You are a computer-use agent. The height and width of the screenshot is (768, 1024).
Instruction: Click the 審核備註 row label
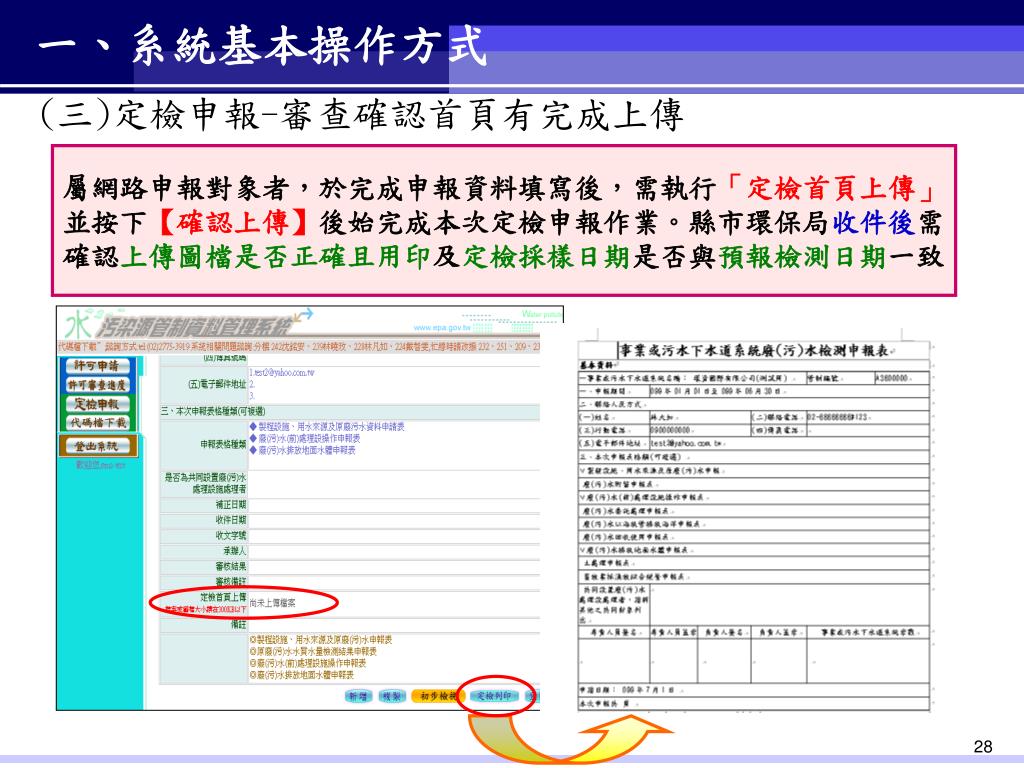231,581
